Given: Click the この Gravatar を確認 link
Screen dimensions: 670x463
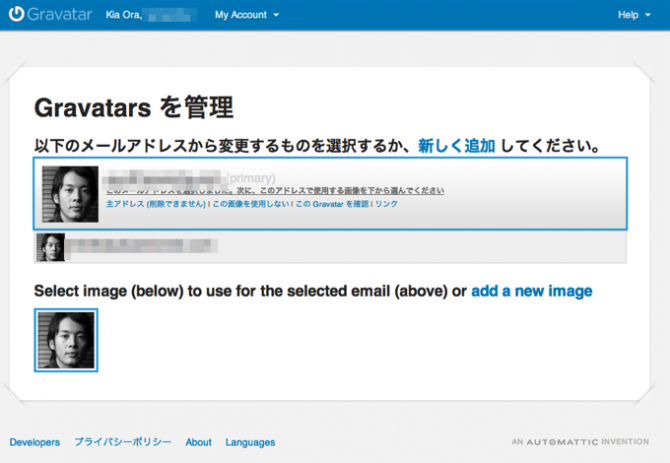Looking at the screenshot, I should pyautogui.click(x=332, y=204).
